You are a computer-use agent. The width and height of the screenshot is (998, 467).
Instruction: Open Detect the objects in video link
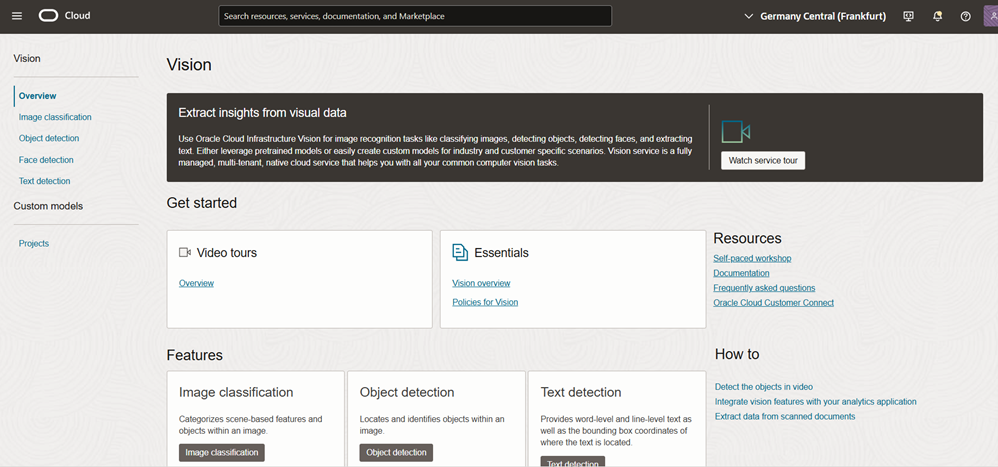tap(764, 386)
